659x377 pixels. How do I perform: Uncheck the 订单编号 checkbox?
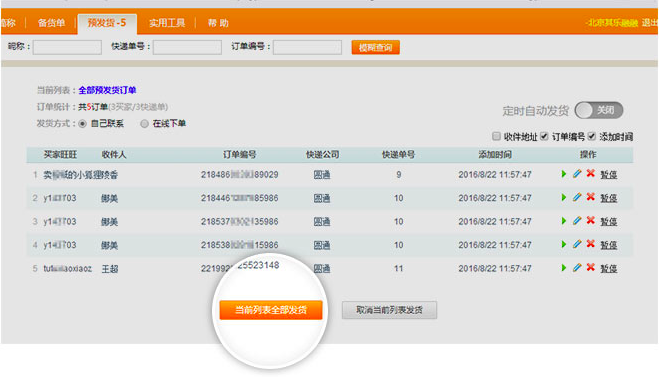[x=544, y=136]
